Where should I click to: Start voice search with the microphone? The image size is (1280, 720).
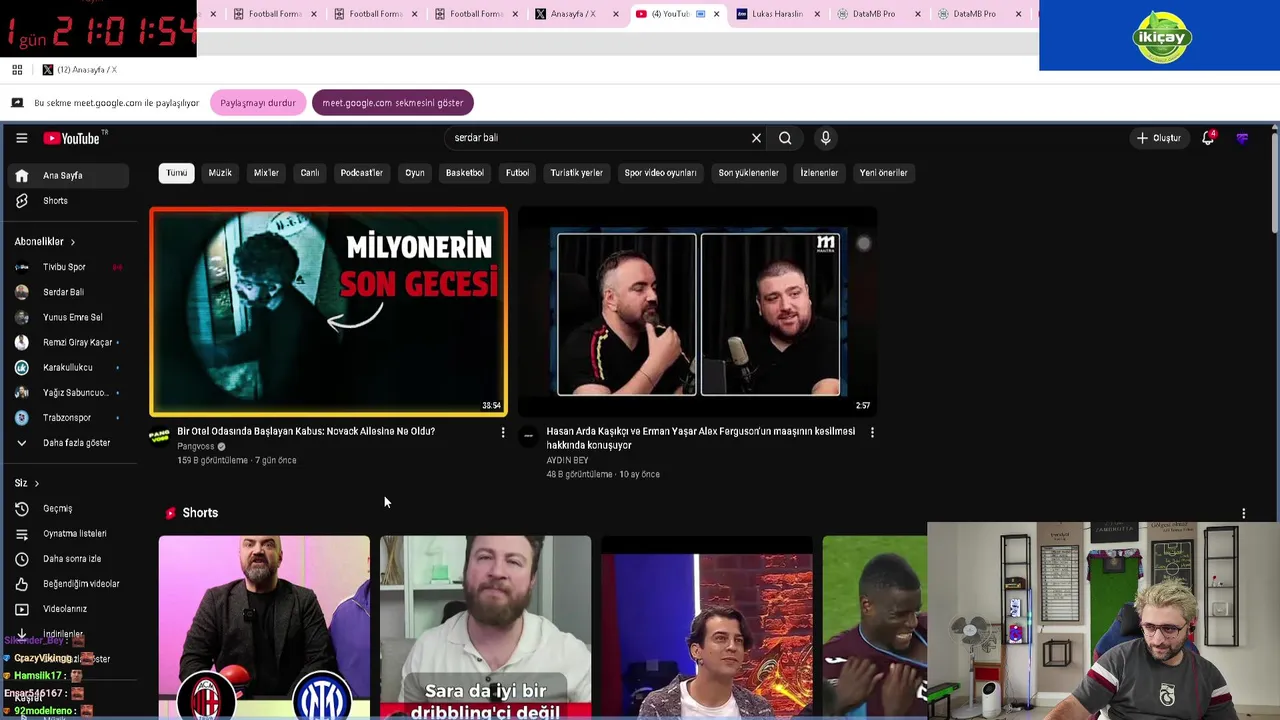[x=825, y=138]
